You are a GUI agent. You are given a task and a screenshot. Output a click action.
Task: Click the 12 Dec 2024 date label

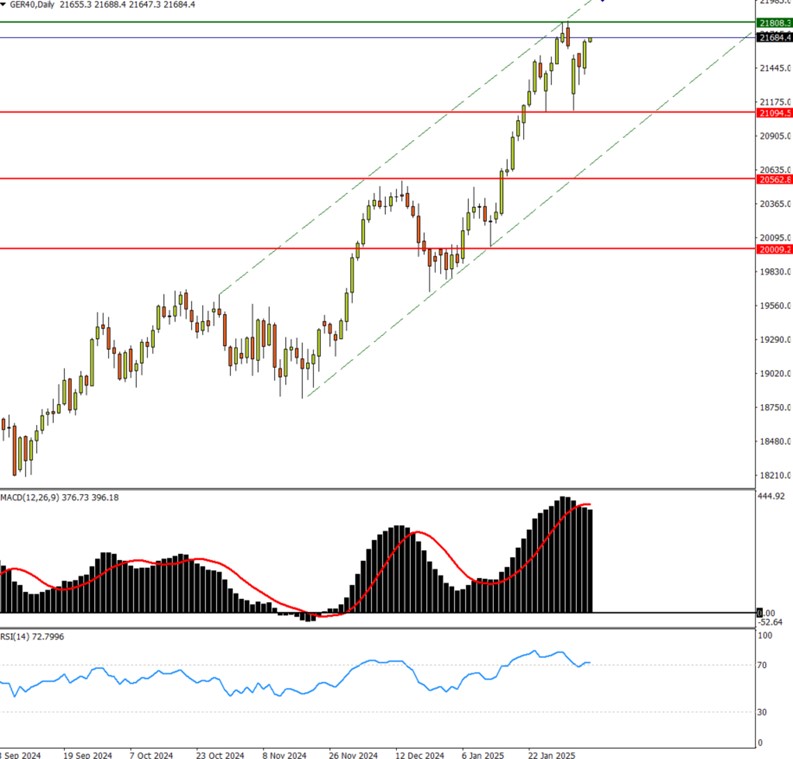tap(419, 755)
